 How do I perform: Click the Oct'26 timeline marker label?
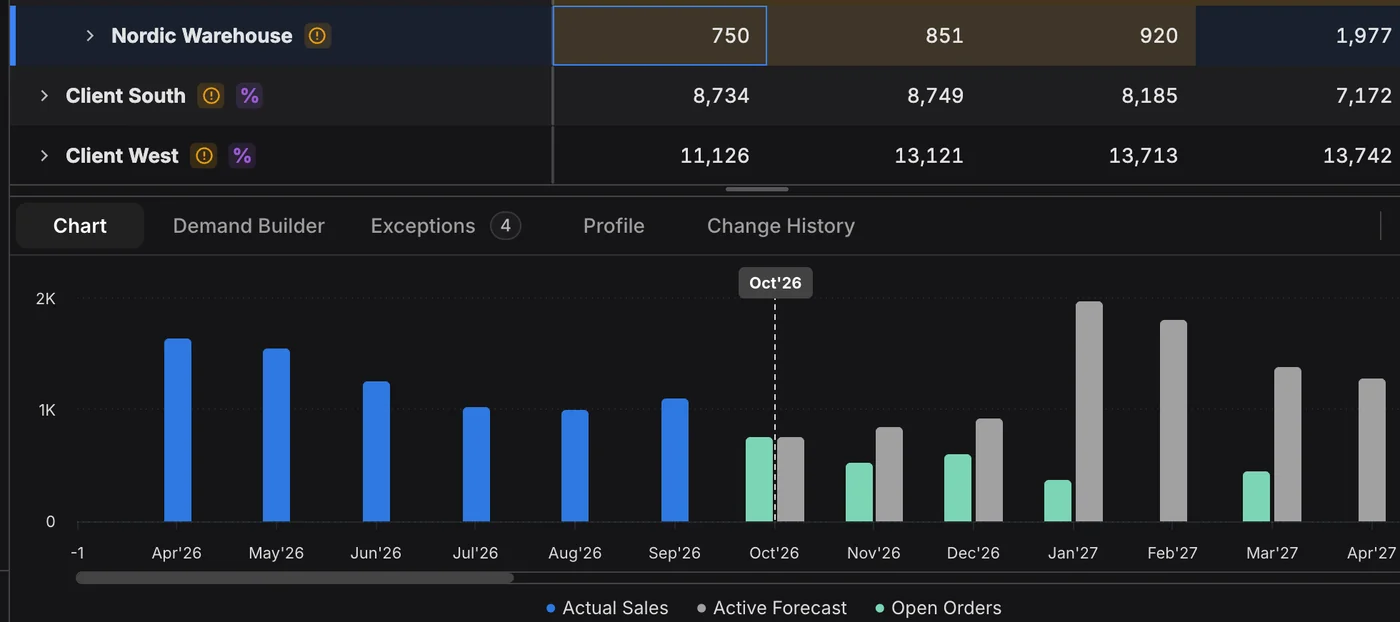click(776, 283)
